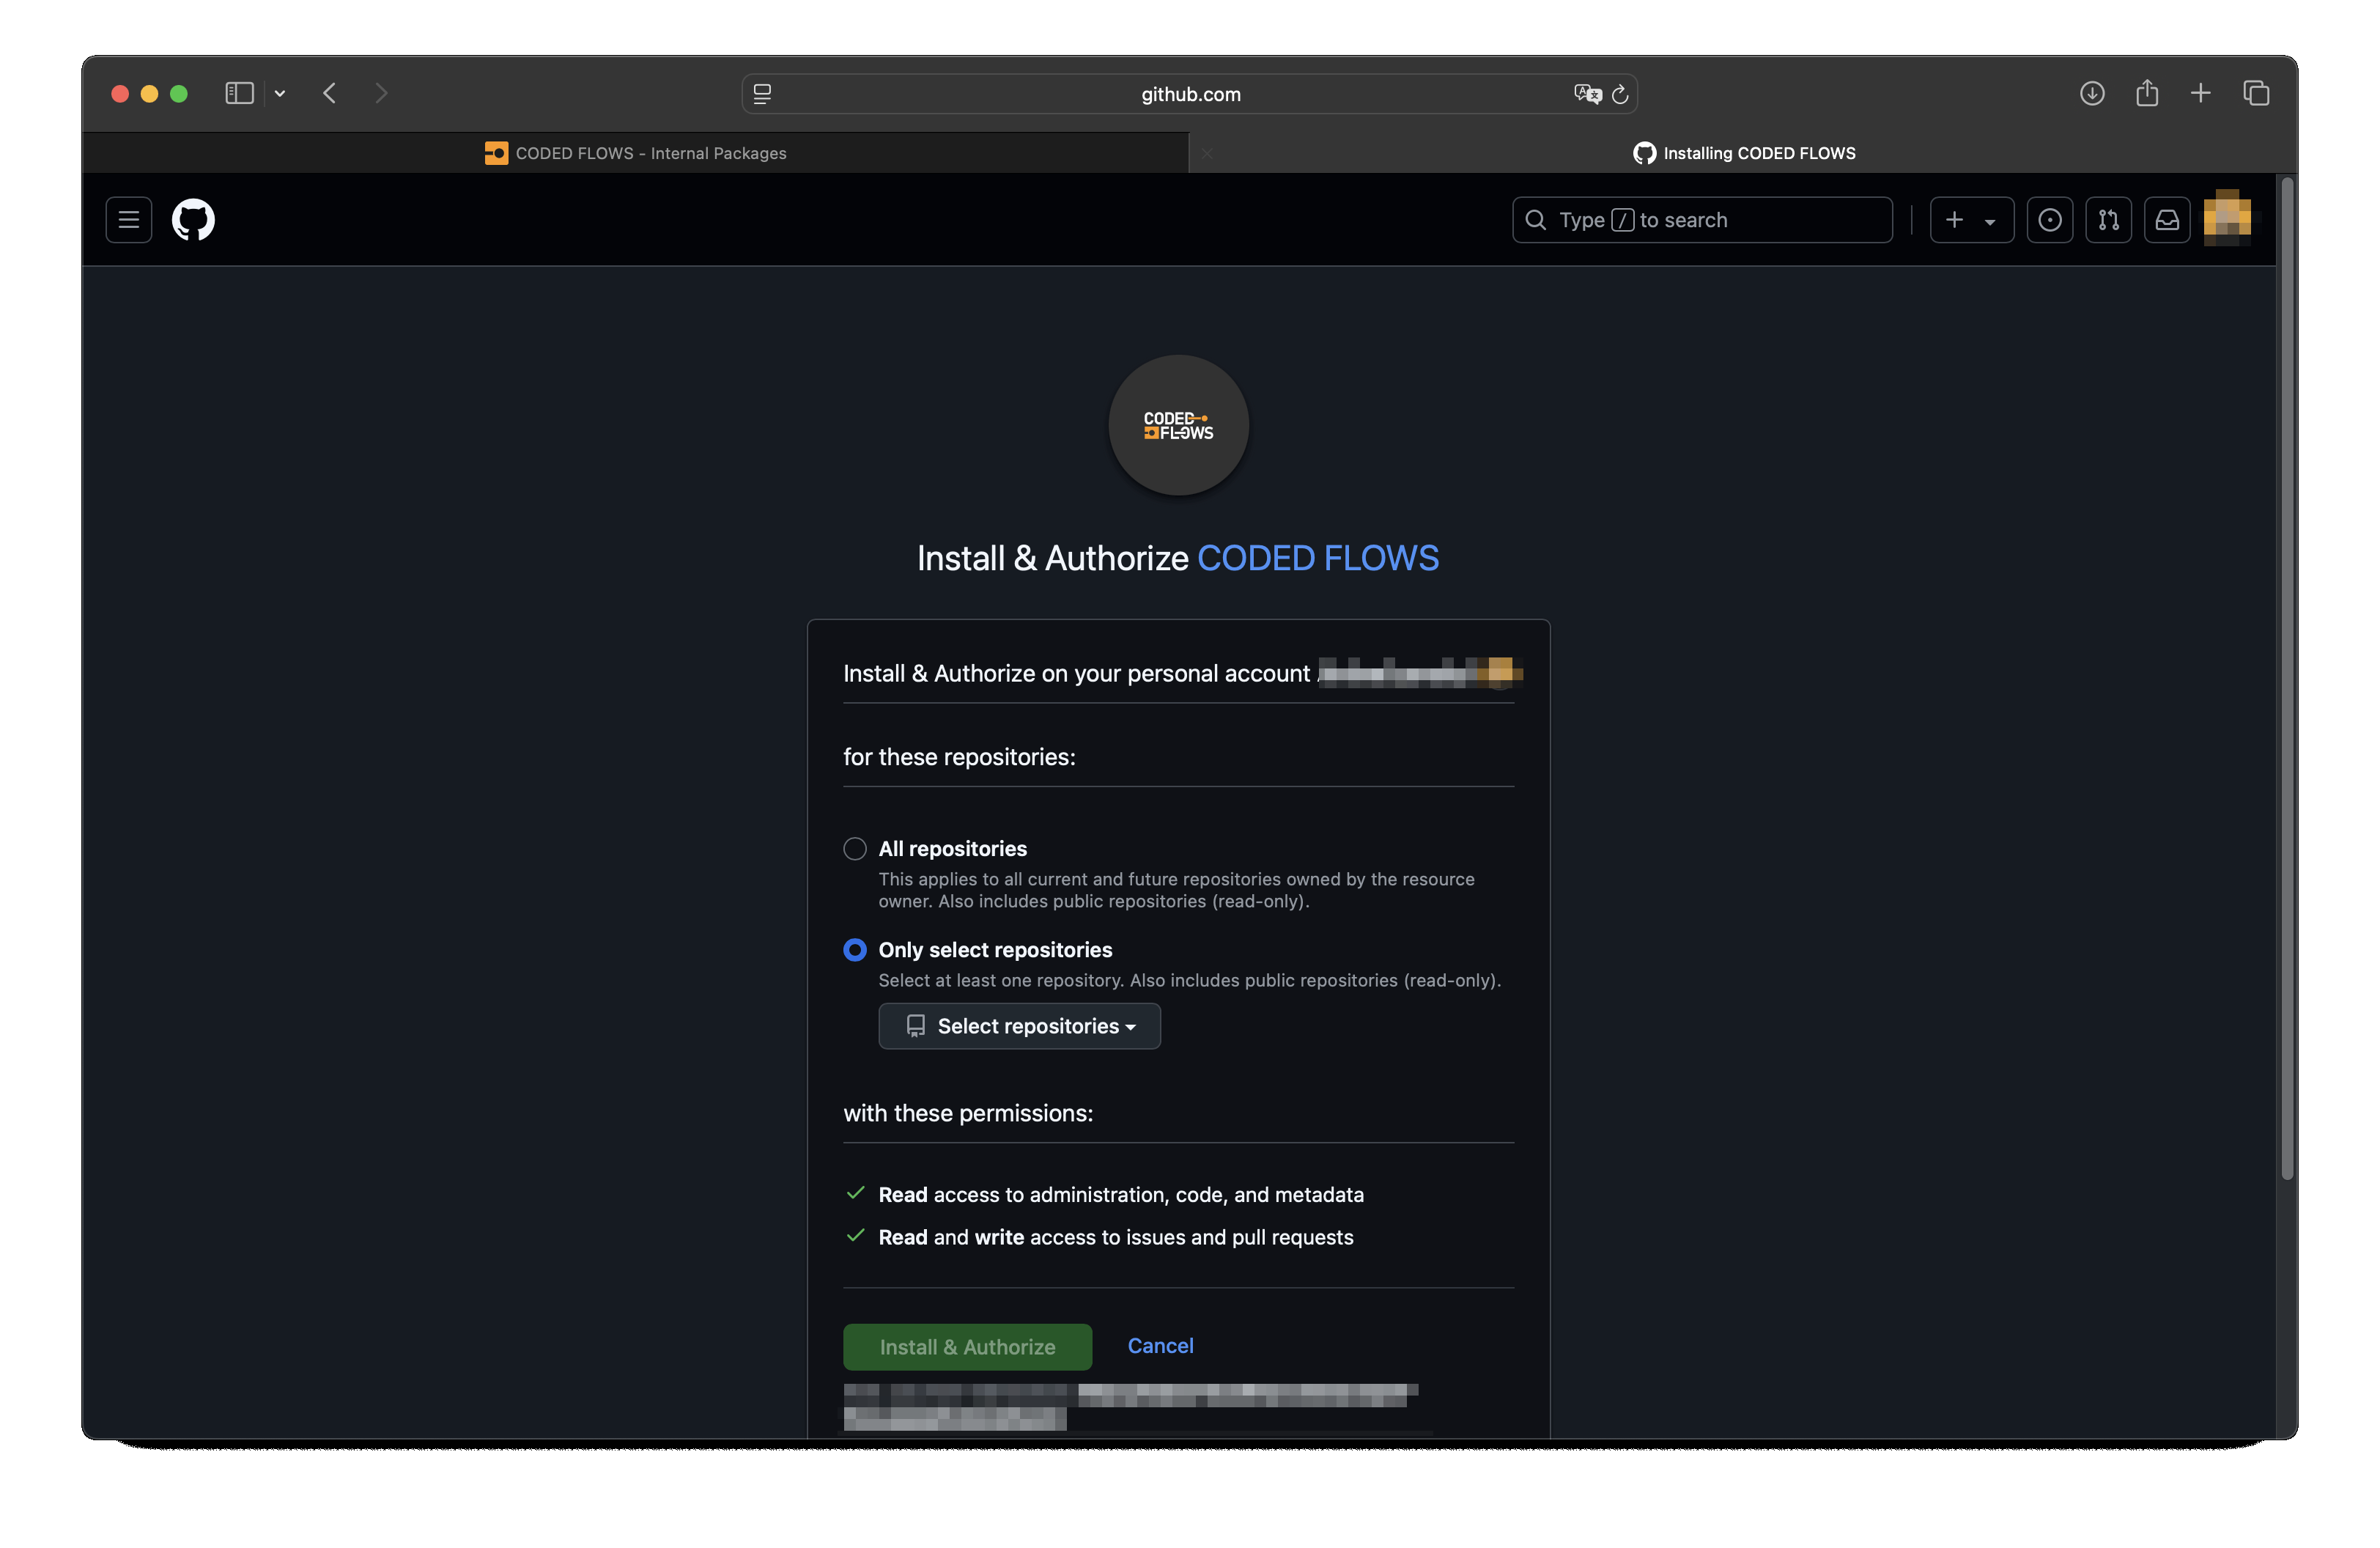The image size is (2380, 1548).
Task: Show Safari downloads icon
Action: pyautogui.click(x=2092, y=94)
